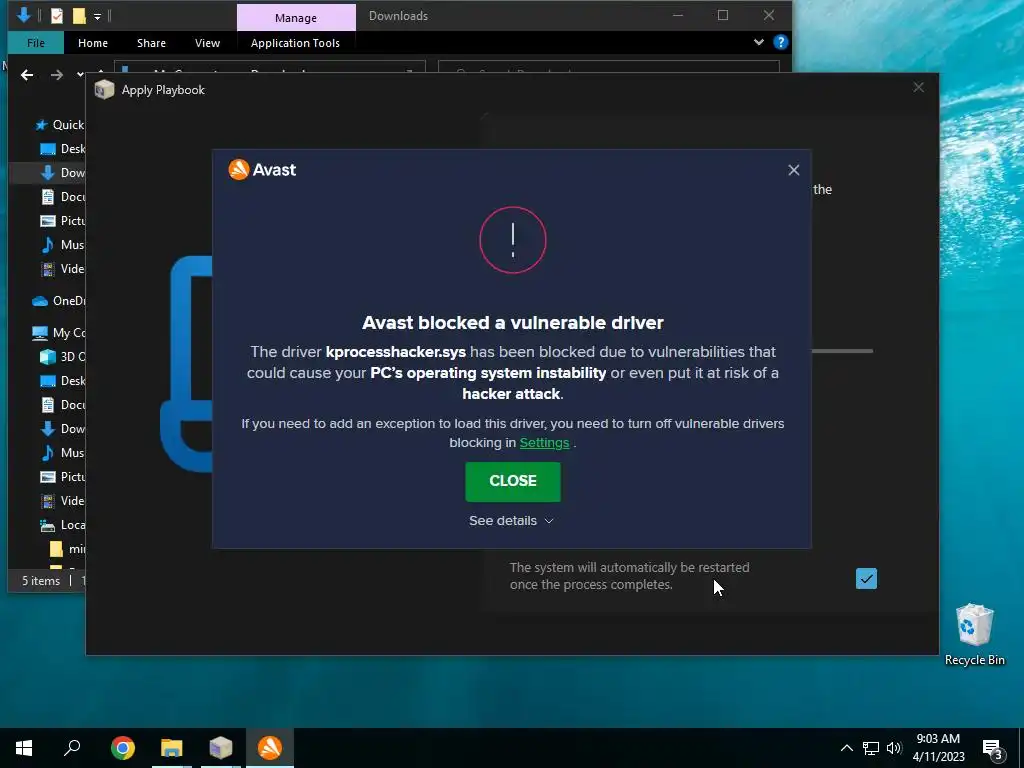Select highlighted Downloads in Quick access
Viewport: 1024px width, 768px height.
pyautogui.click(x=62, y=173)
